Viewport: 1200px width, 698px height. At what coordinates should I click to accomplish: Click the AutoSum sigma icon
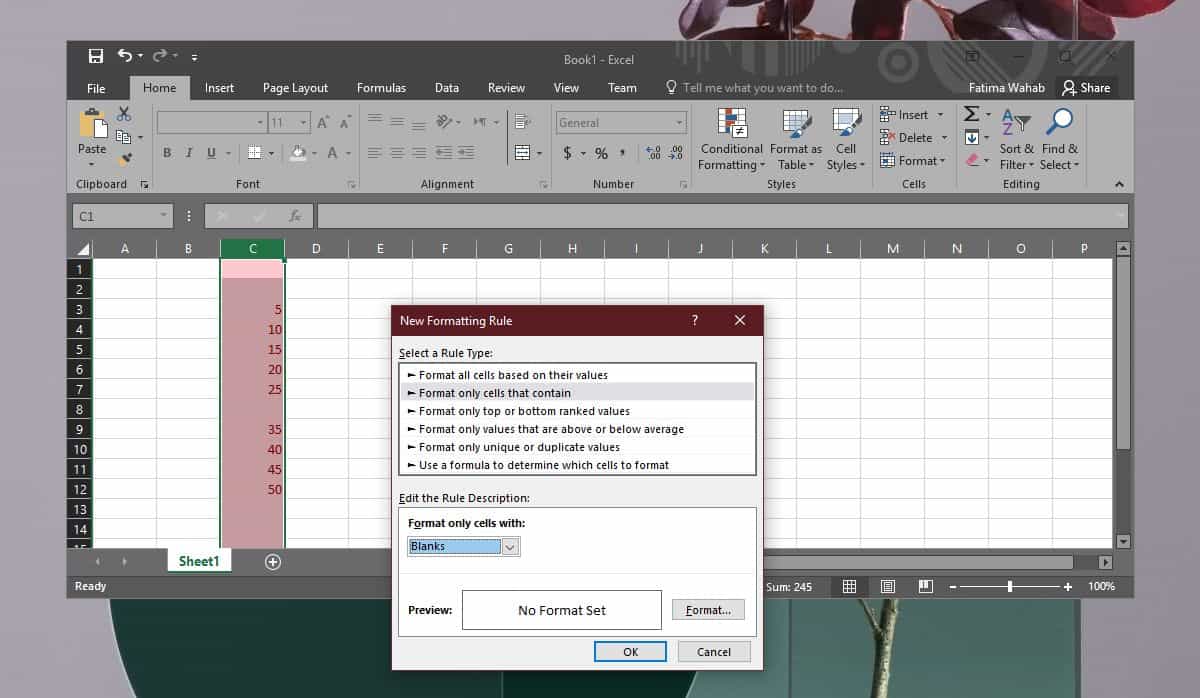[971, 114]
